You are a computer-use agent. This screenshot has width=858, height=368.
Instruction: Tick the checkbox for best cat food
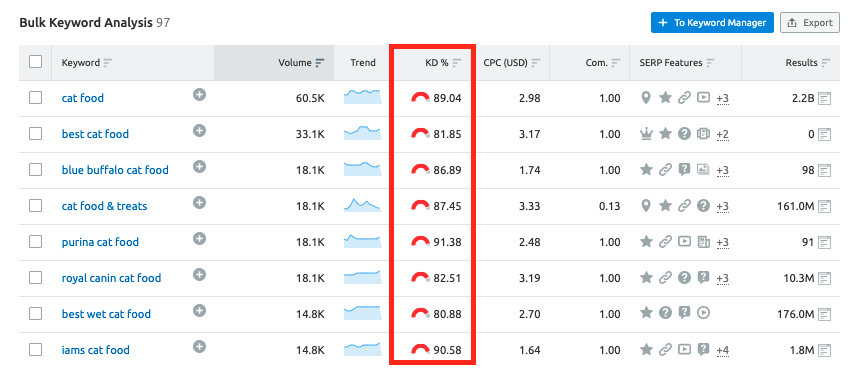pos(36,134)
